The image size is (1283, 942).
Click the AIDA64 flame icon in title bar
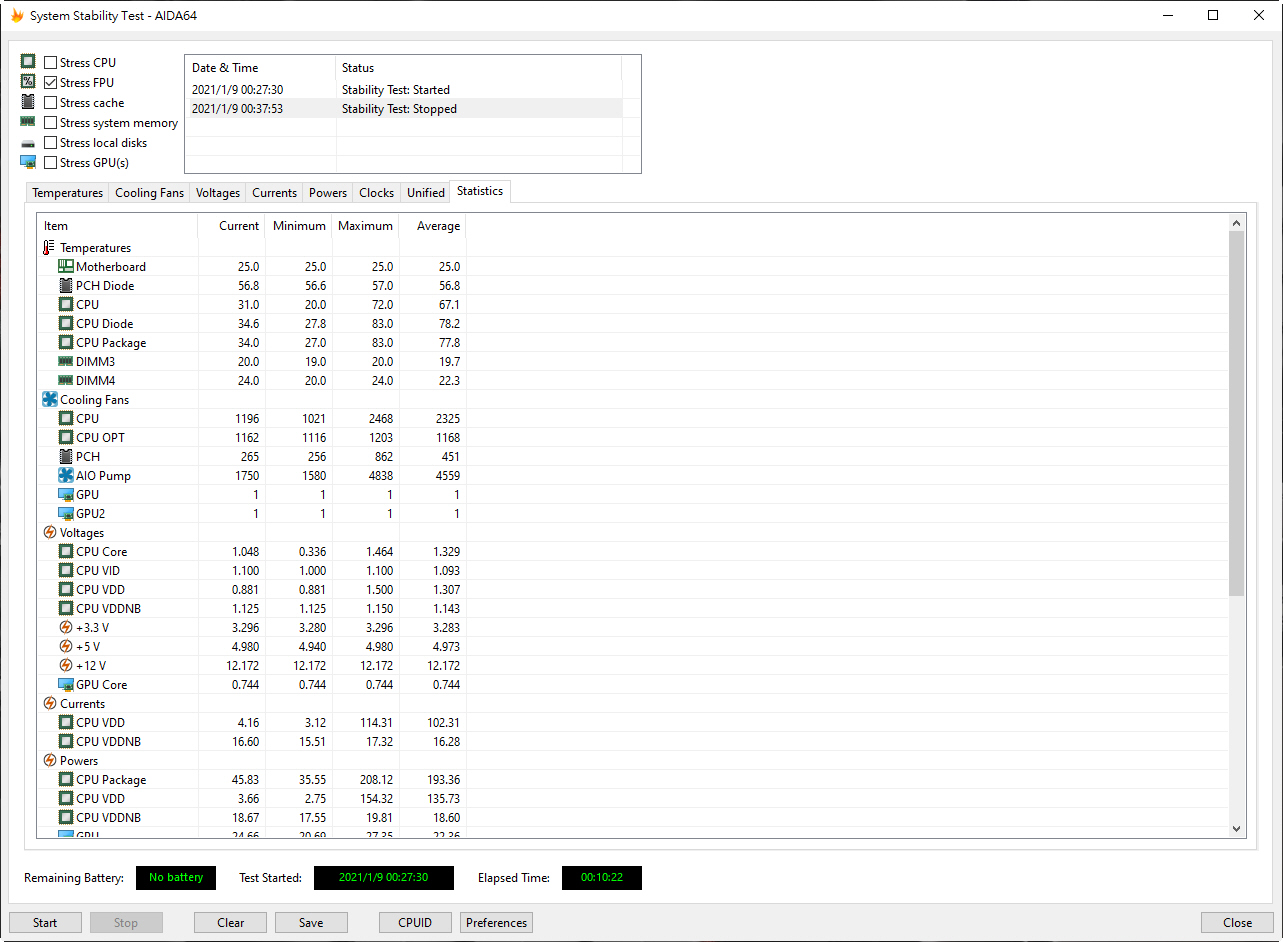[x=17, y=15]
